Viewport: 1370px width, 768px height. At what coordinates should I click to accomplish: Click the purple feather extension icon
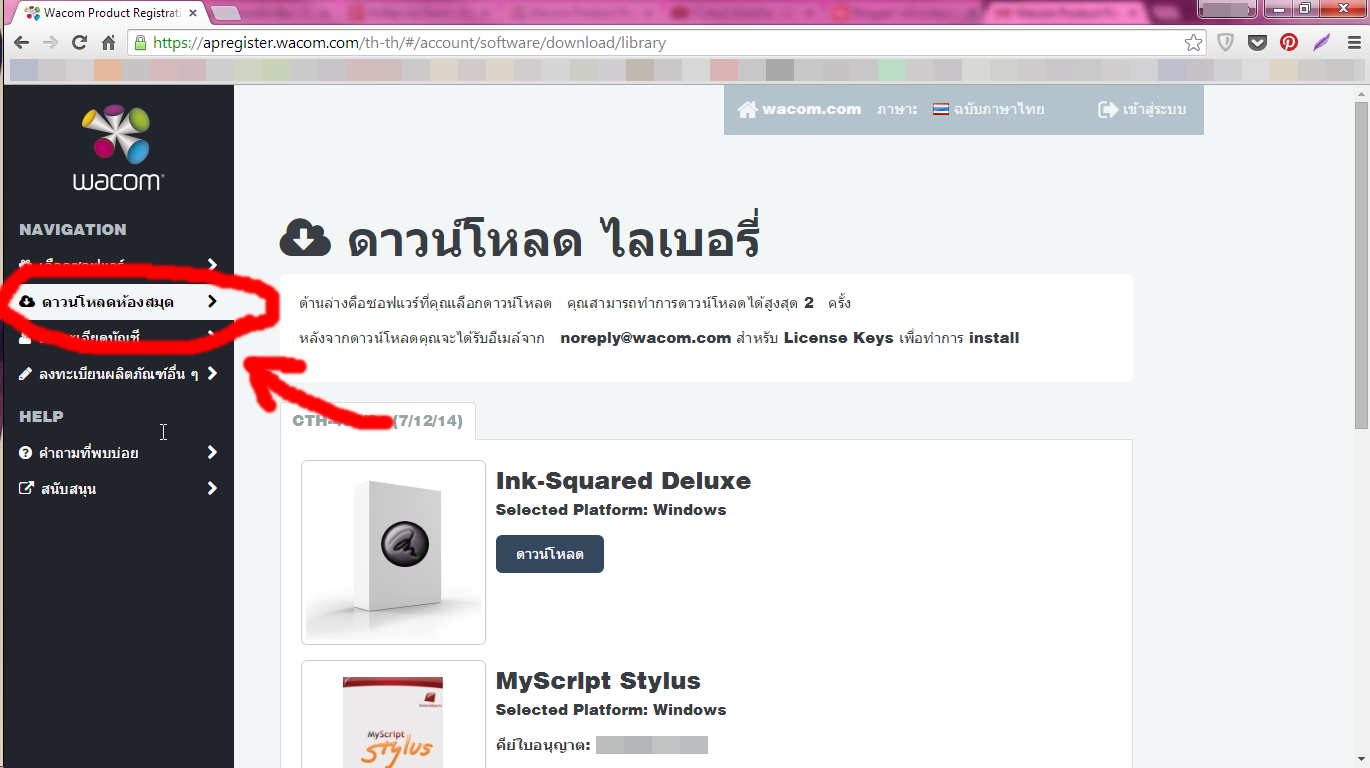1321,43
